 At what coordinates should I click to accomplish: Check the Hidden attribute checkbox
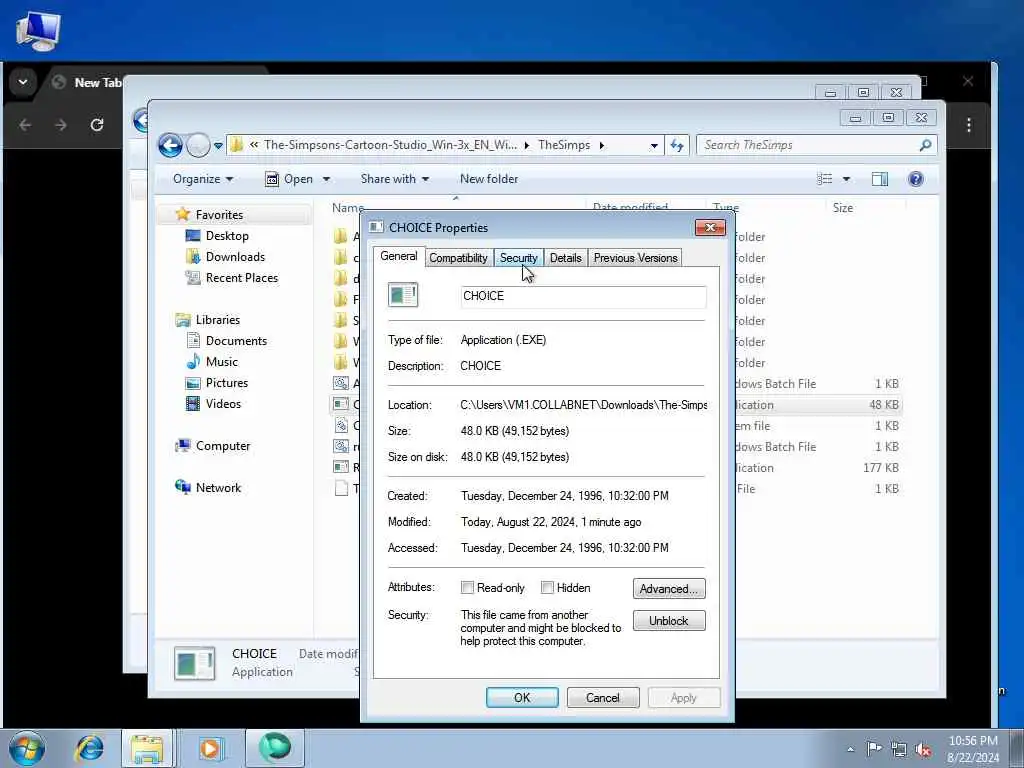[547, 588]
